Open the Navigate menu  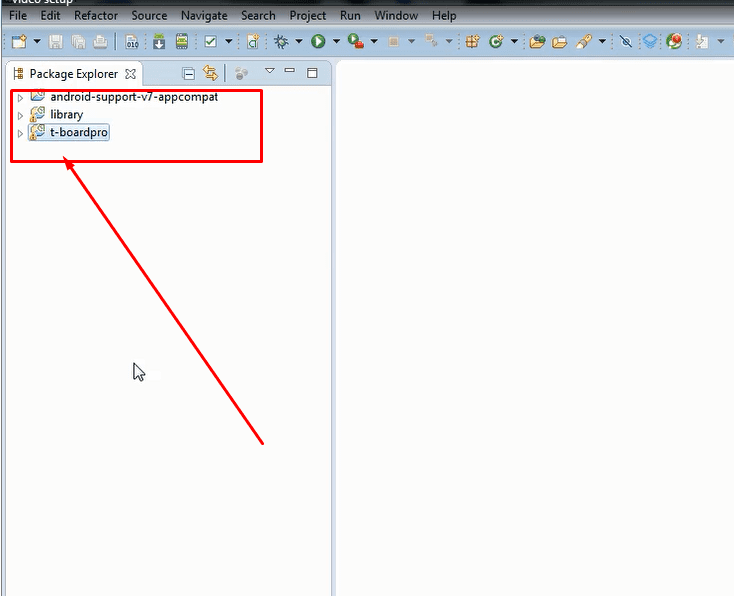point(204,15)
